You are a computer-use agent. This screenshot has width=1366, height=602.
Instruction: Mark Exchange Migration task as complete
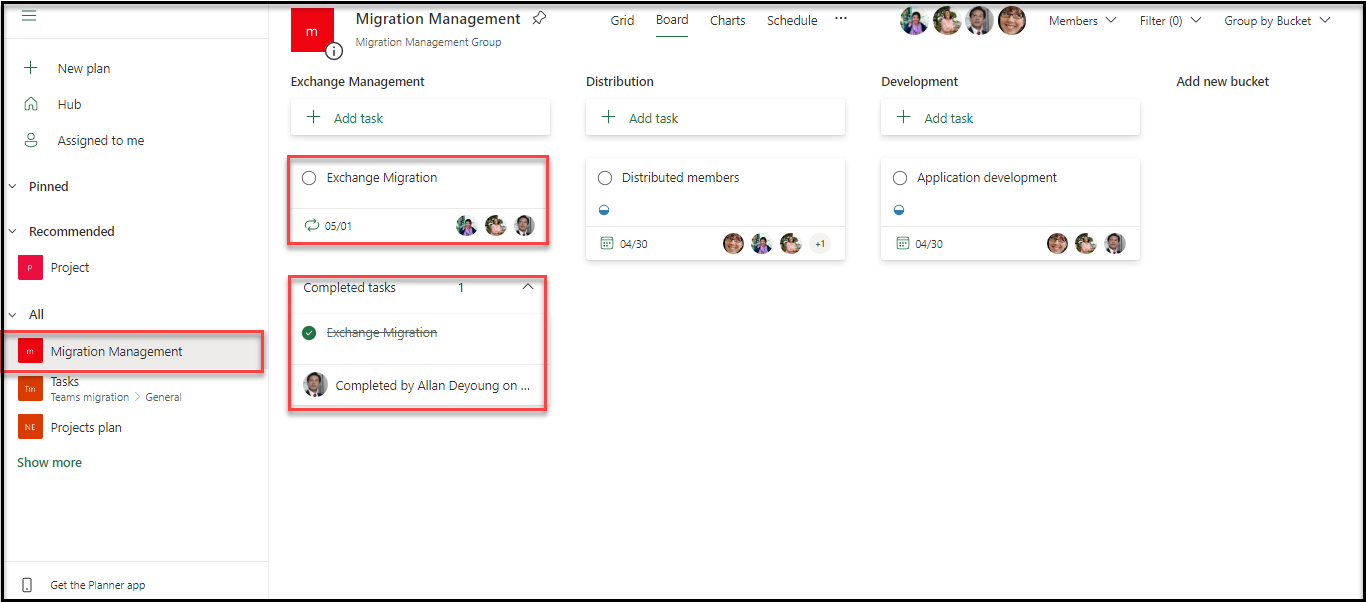pyautogui.click(x=309, y=177)
